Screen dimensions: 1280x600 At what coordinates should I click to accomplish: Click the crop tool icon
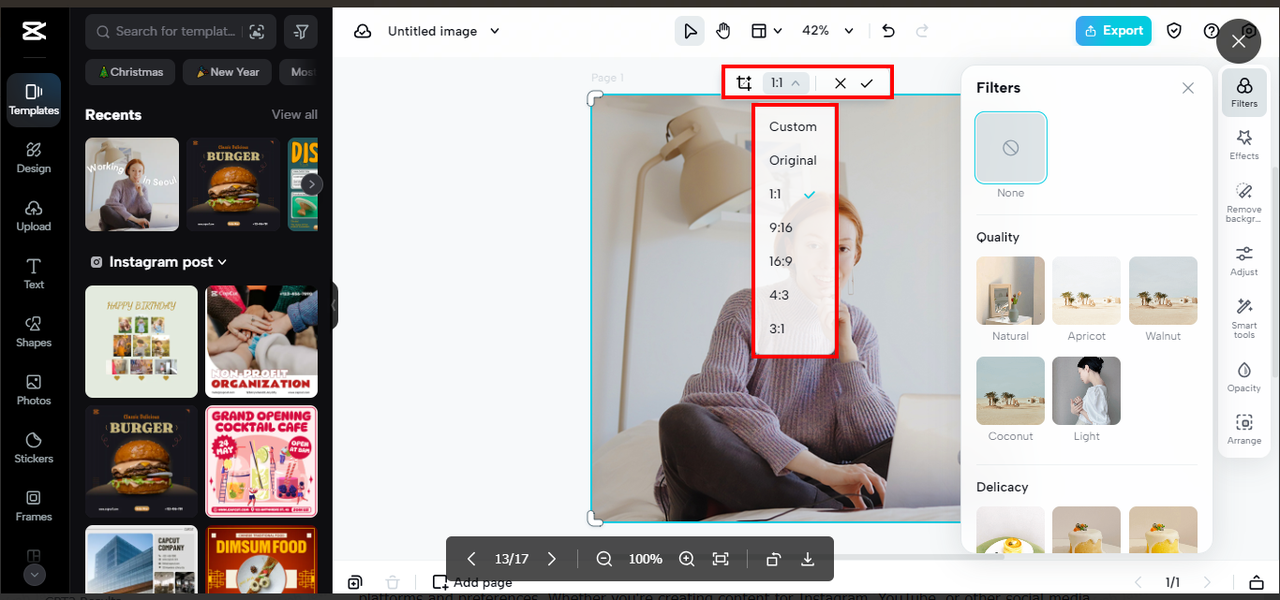744,83
